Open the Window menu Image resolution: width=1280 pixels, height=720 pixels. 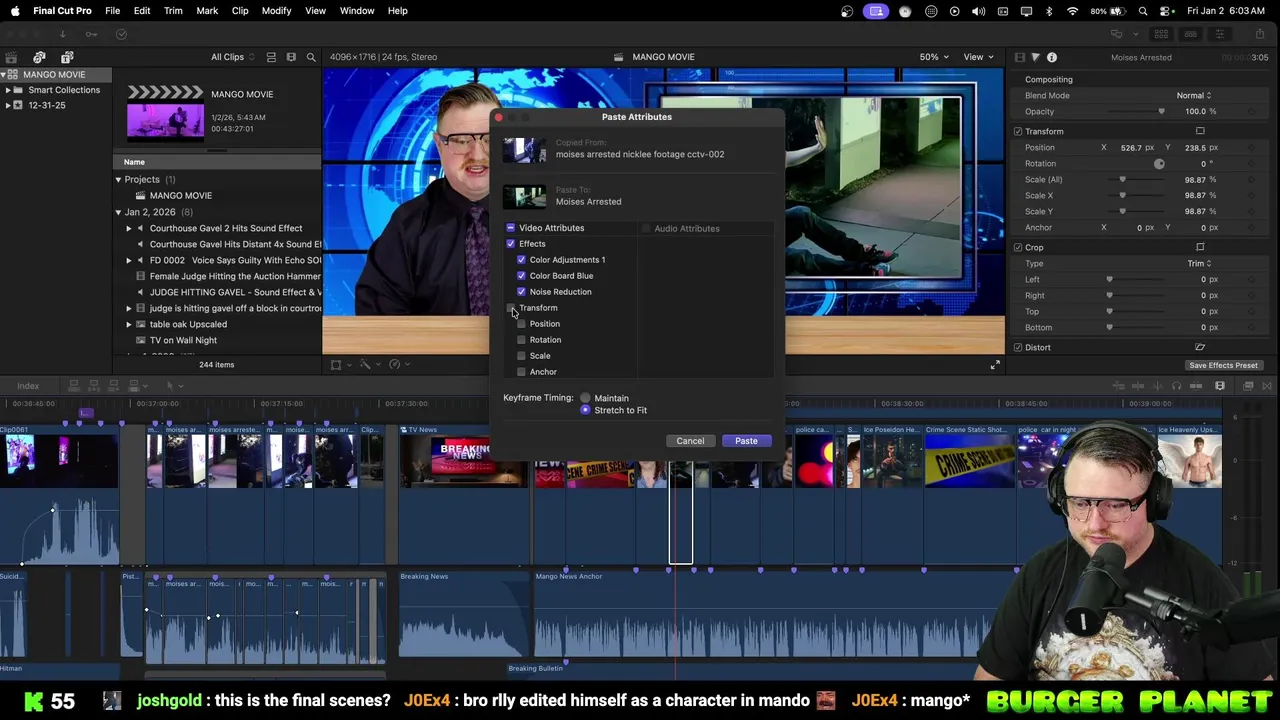pos(357,11)
